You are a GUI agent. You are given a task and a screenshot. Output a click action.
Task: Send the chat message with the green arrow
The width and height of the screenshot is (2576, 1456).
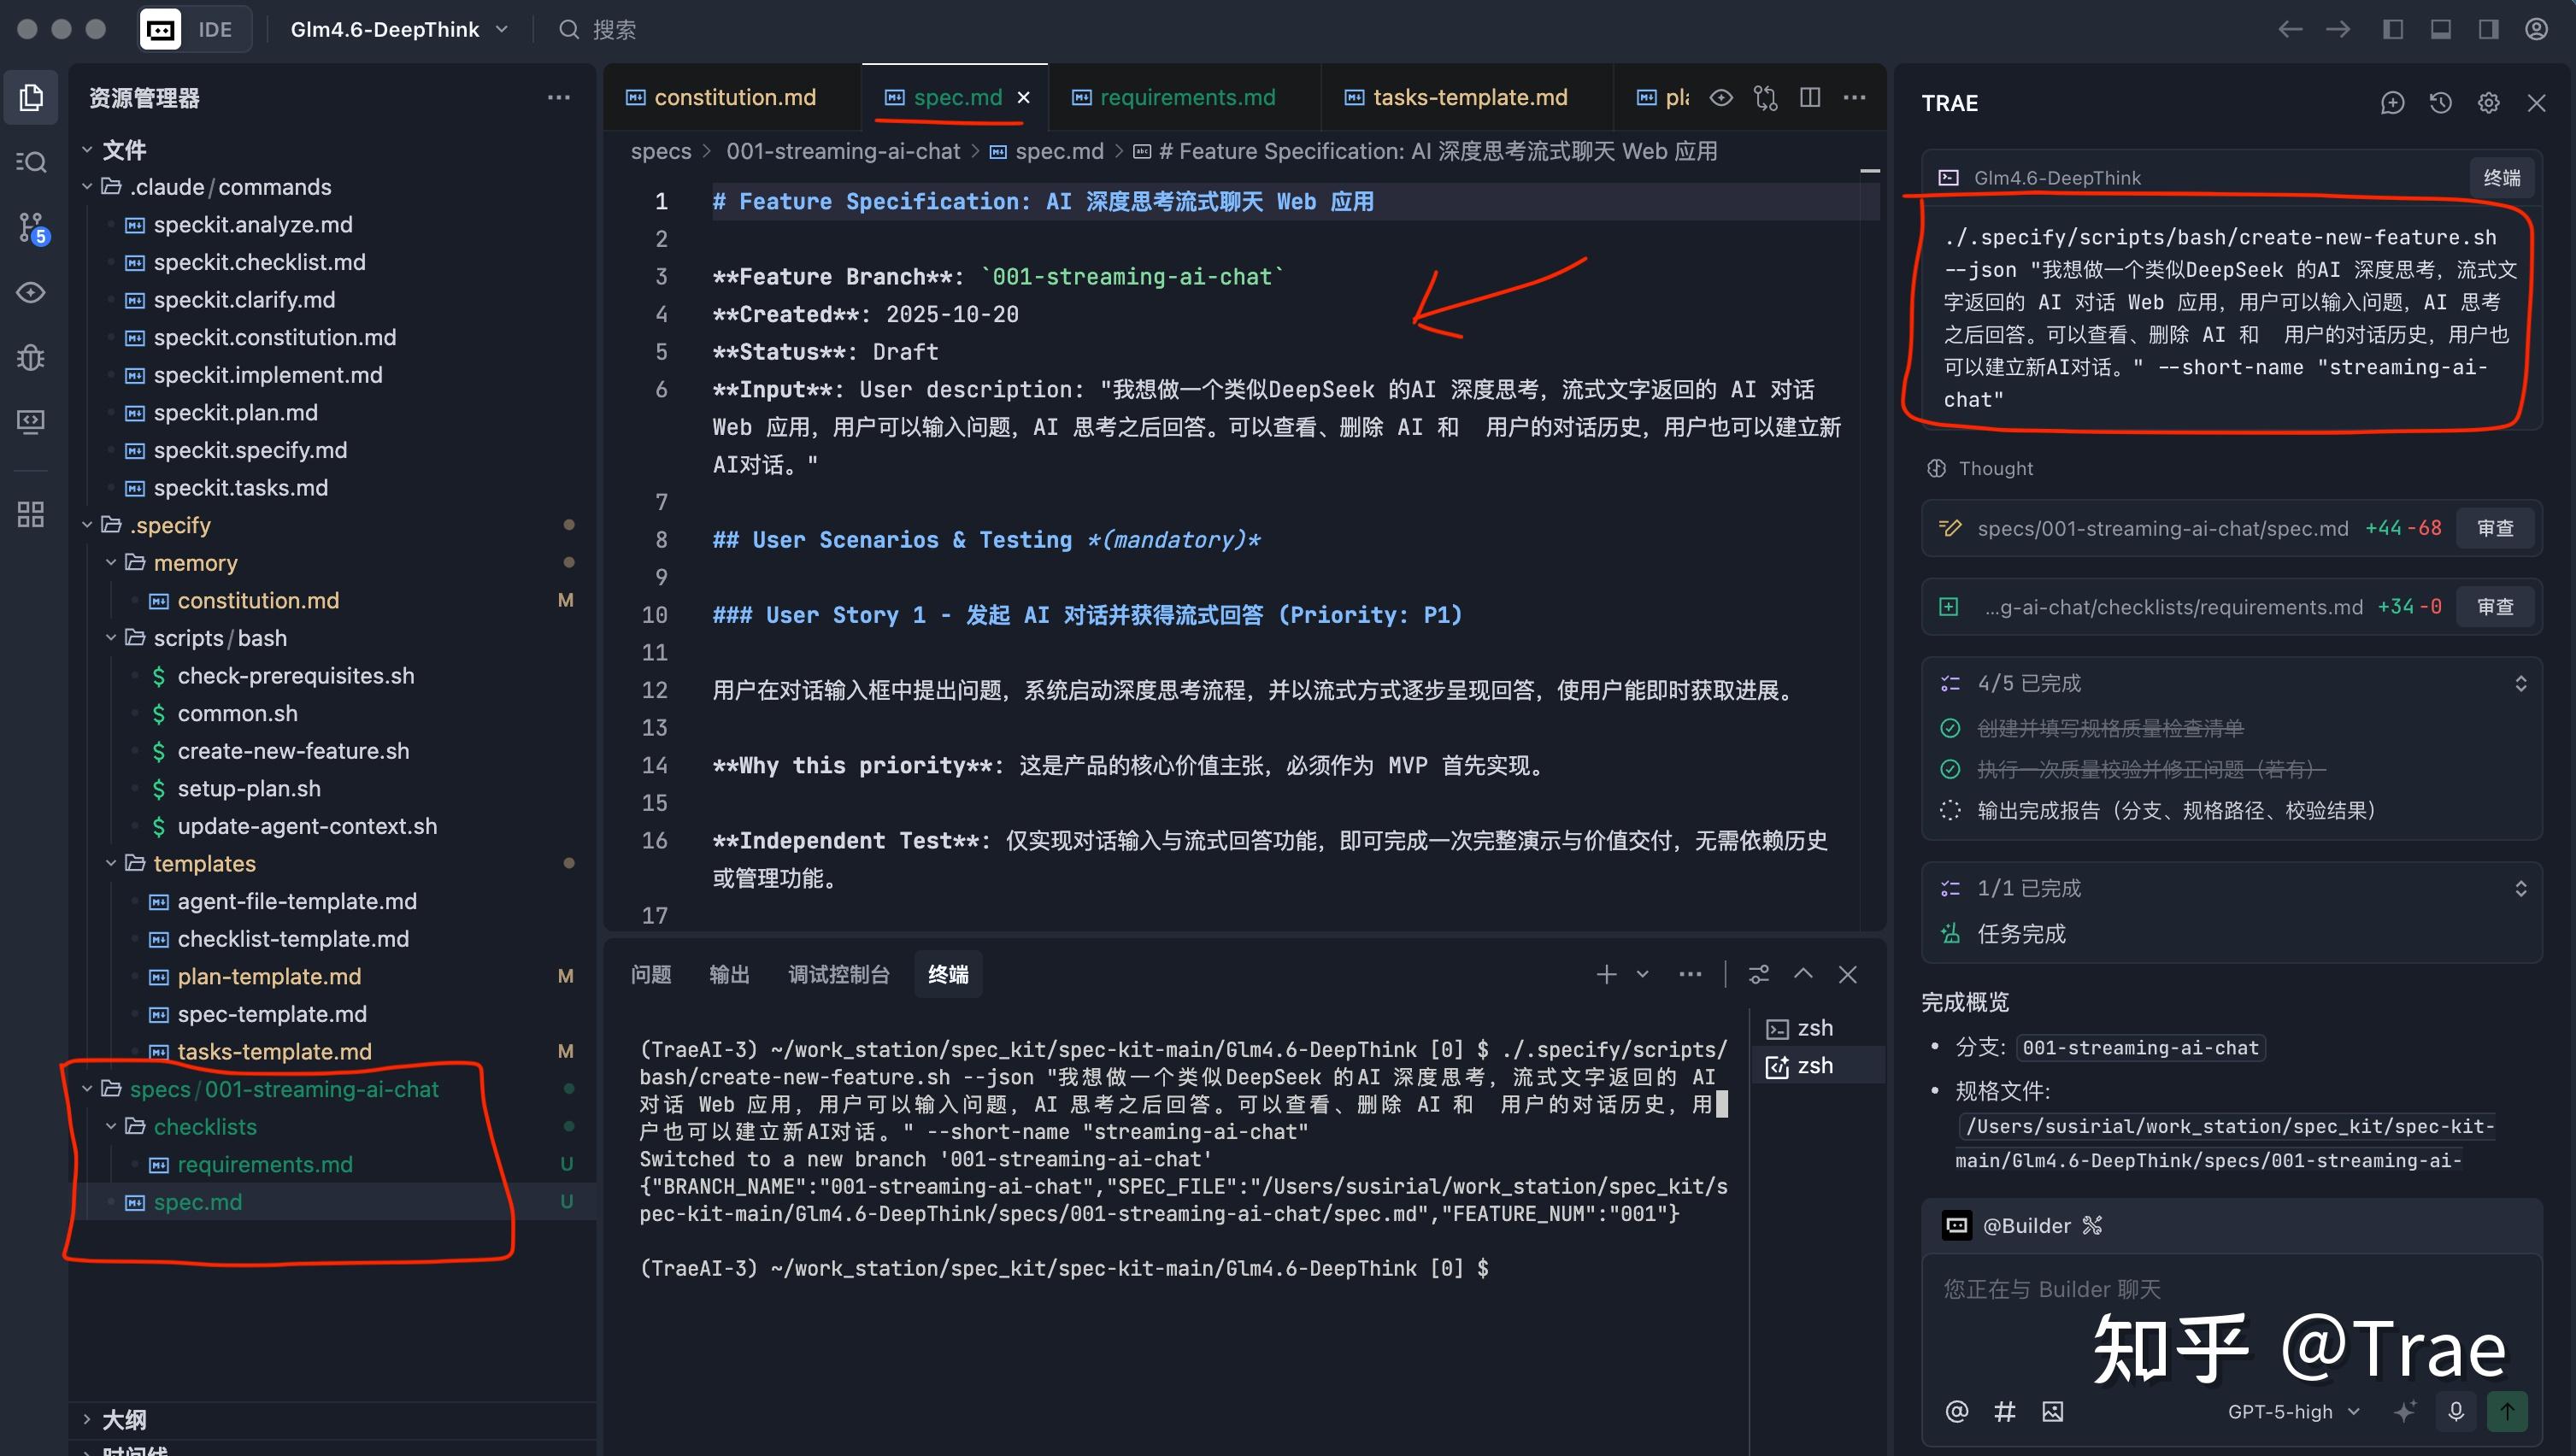click(x=2508, y=1411)
